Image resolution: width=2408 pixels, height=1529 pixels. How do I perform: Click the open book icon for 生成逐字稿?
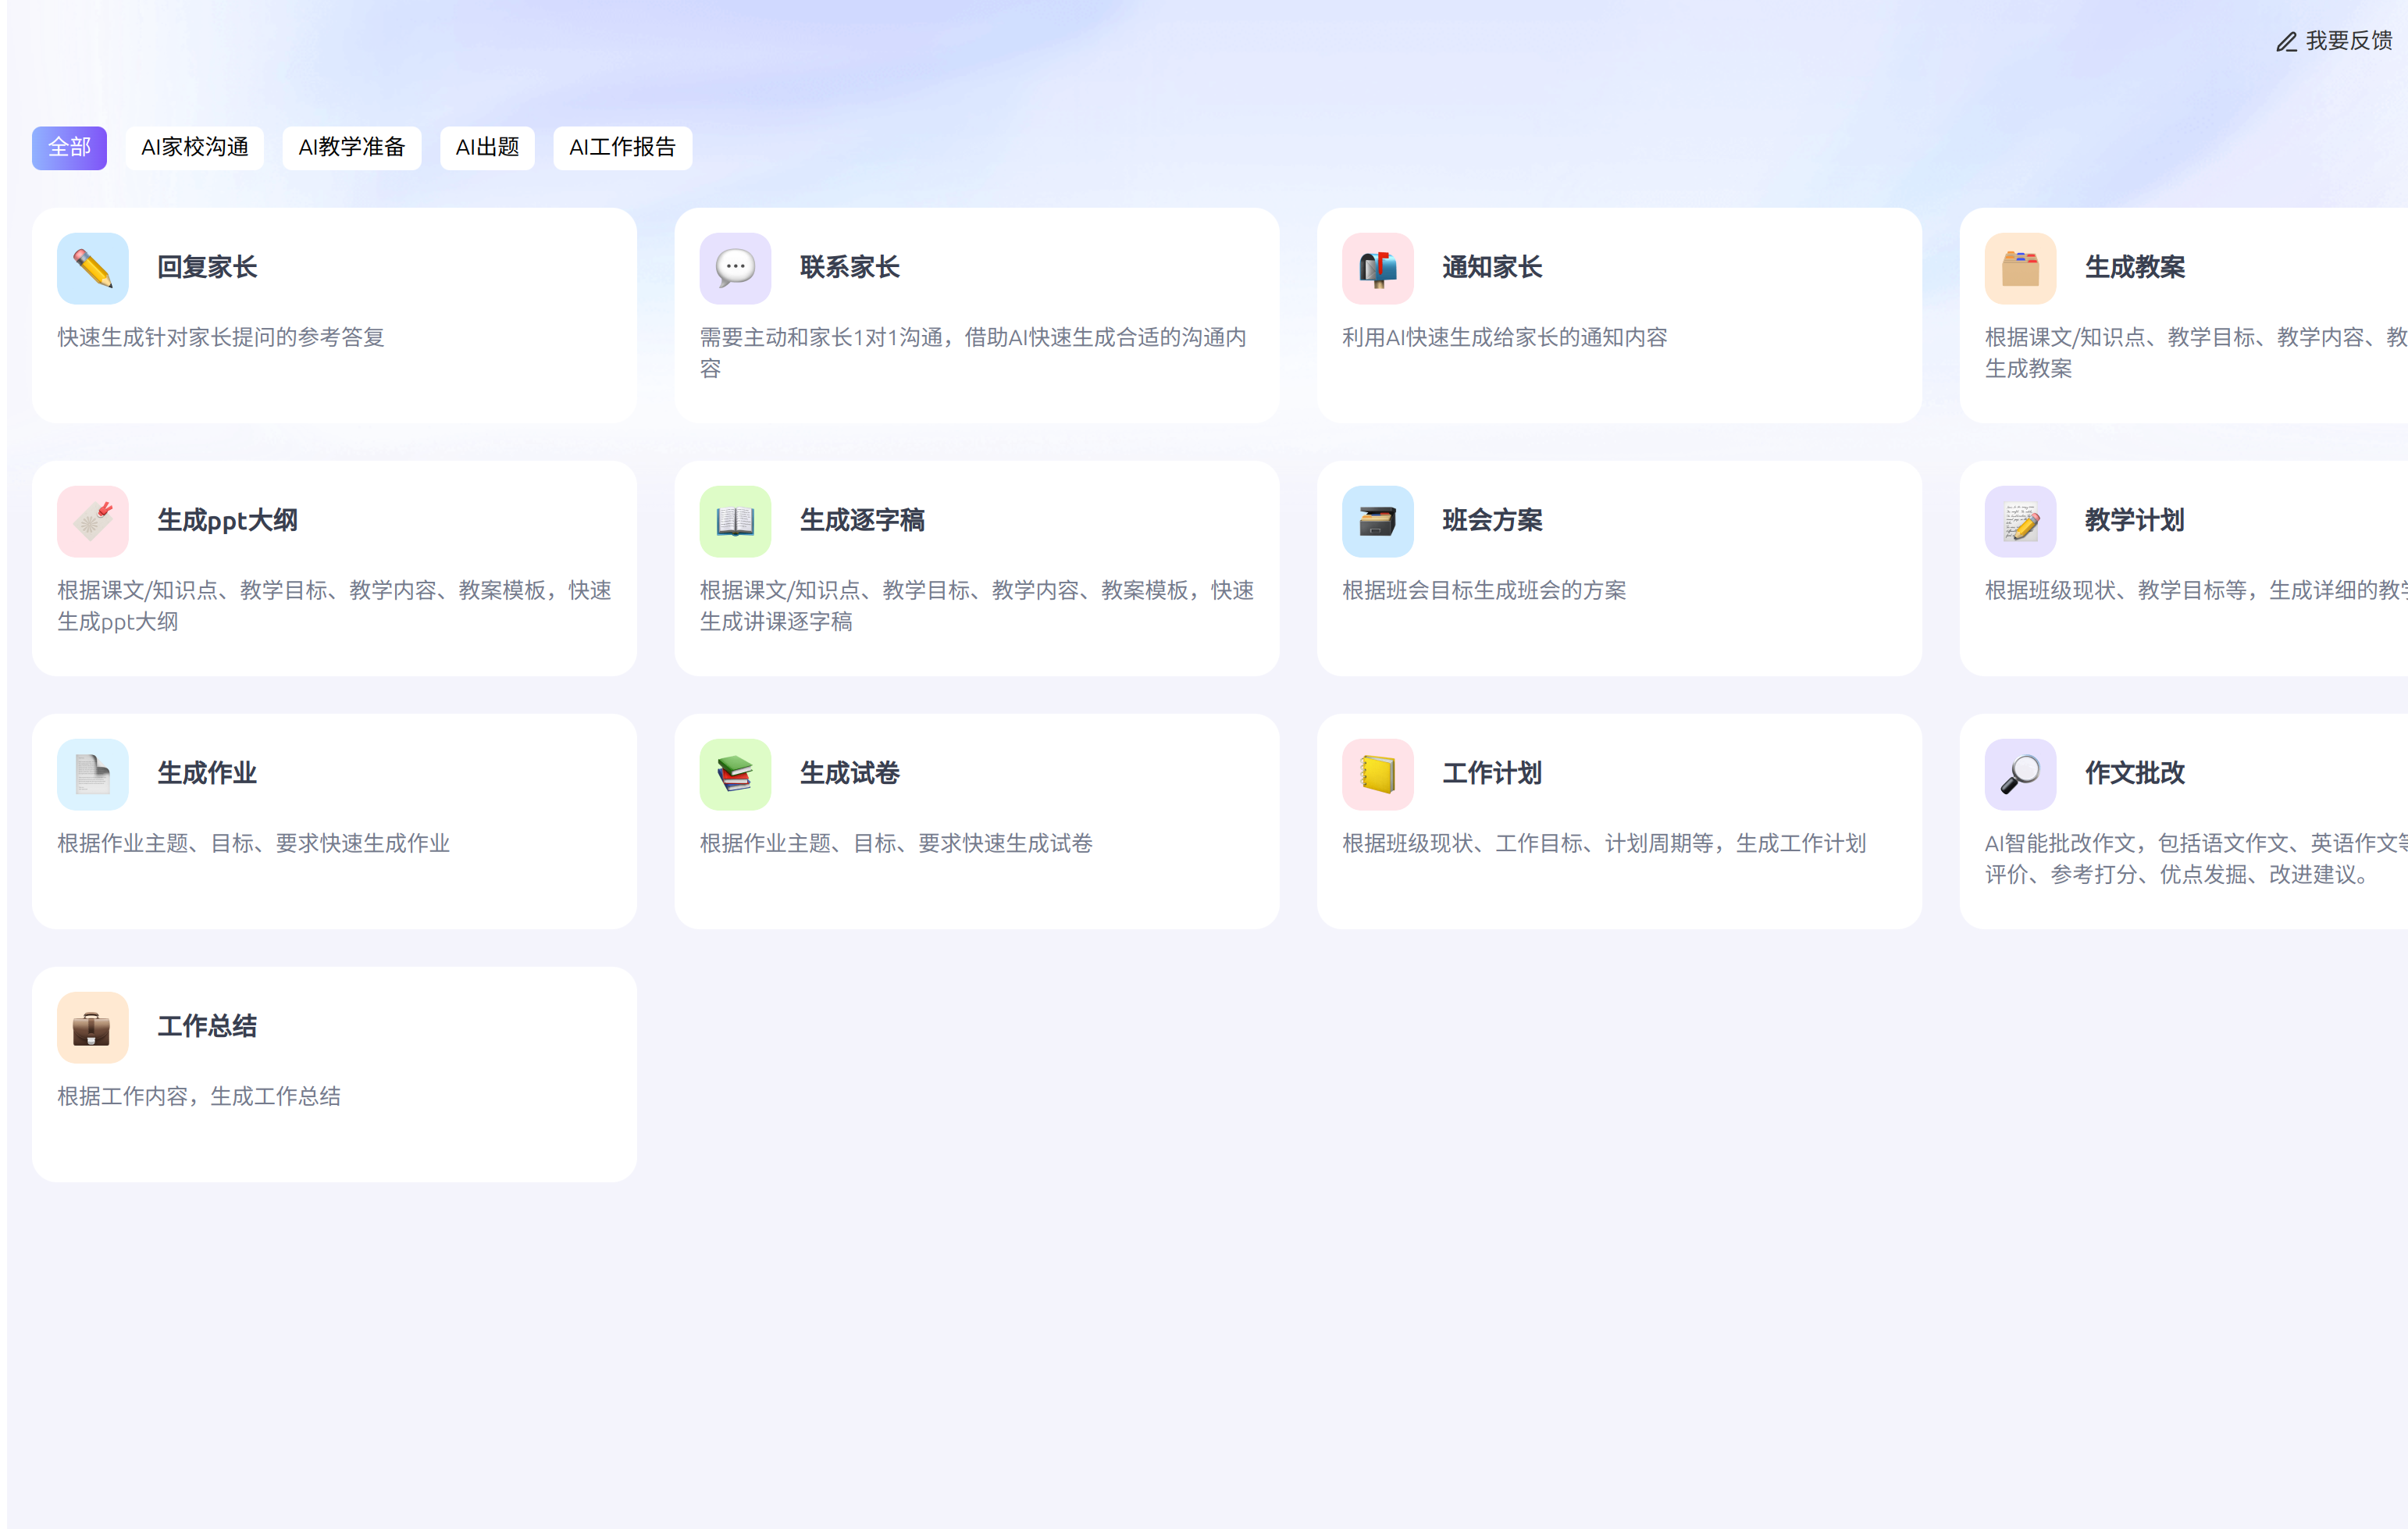coord(735,521)
